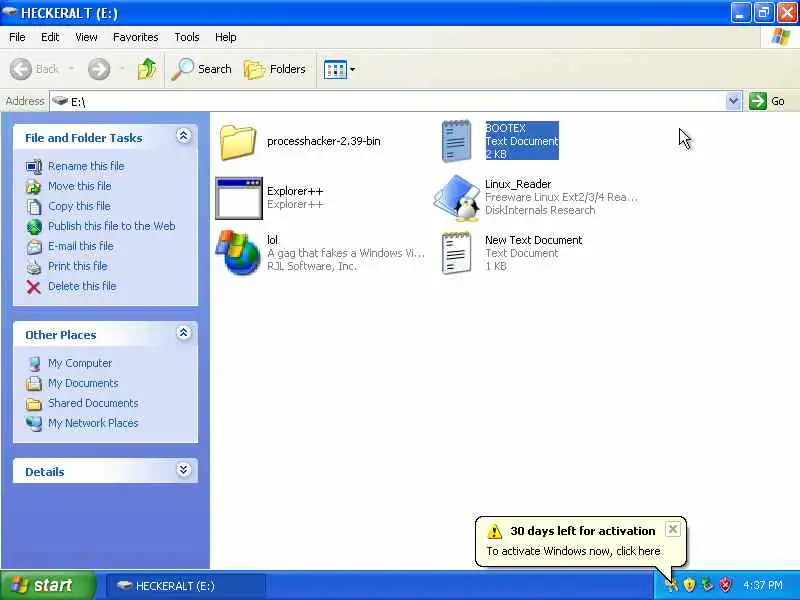Viewport: 800px width, 600px height.
Task: Click the Move this file link
Action: point(80,186)
